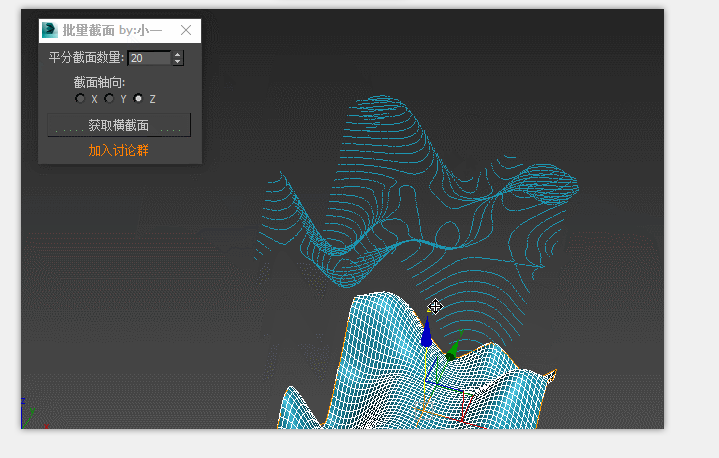Viewport: 719px width, 458px height.
Task: Click the 批量截面 title bar text
Action: 88,31
